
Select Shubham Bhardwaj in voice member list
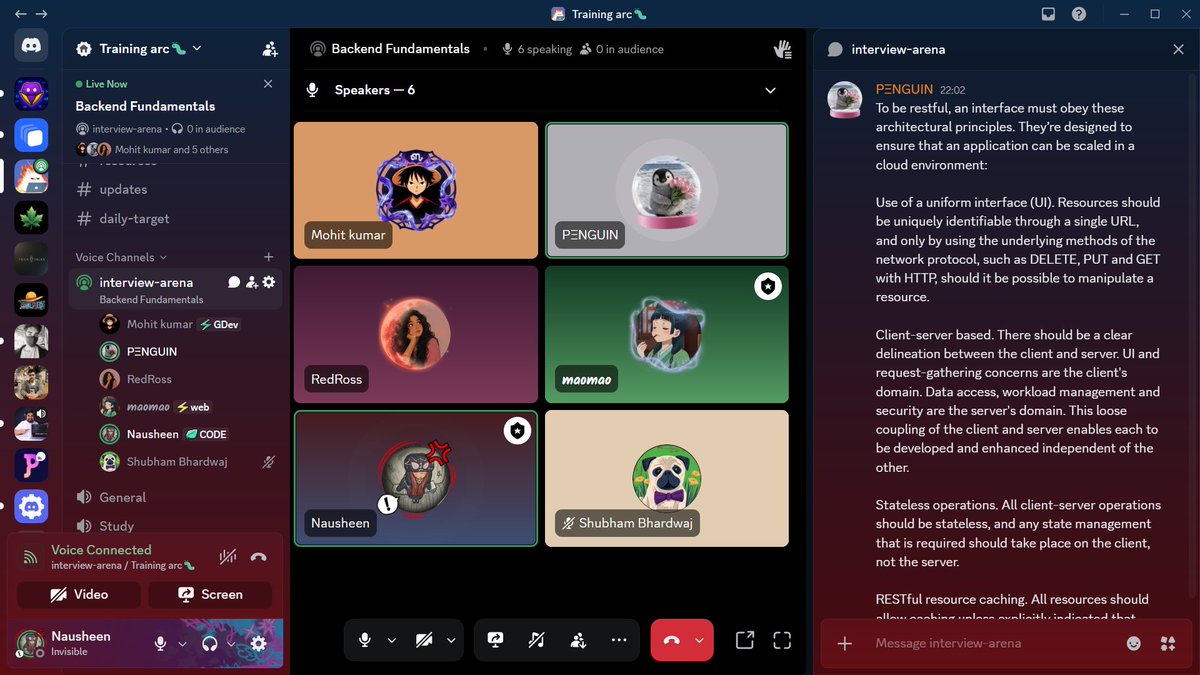(187, 462)
